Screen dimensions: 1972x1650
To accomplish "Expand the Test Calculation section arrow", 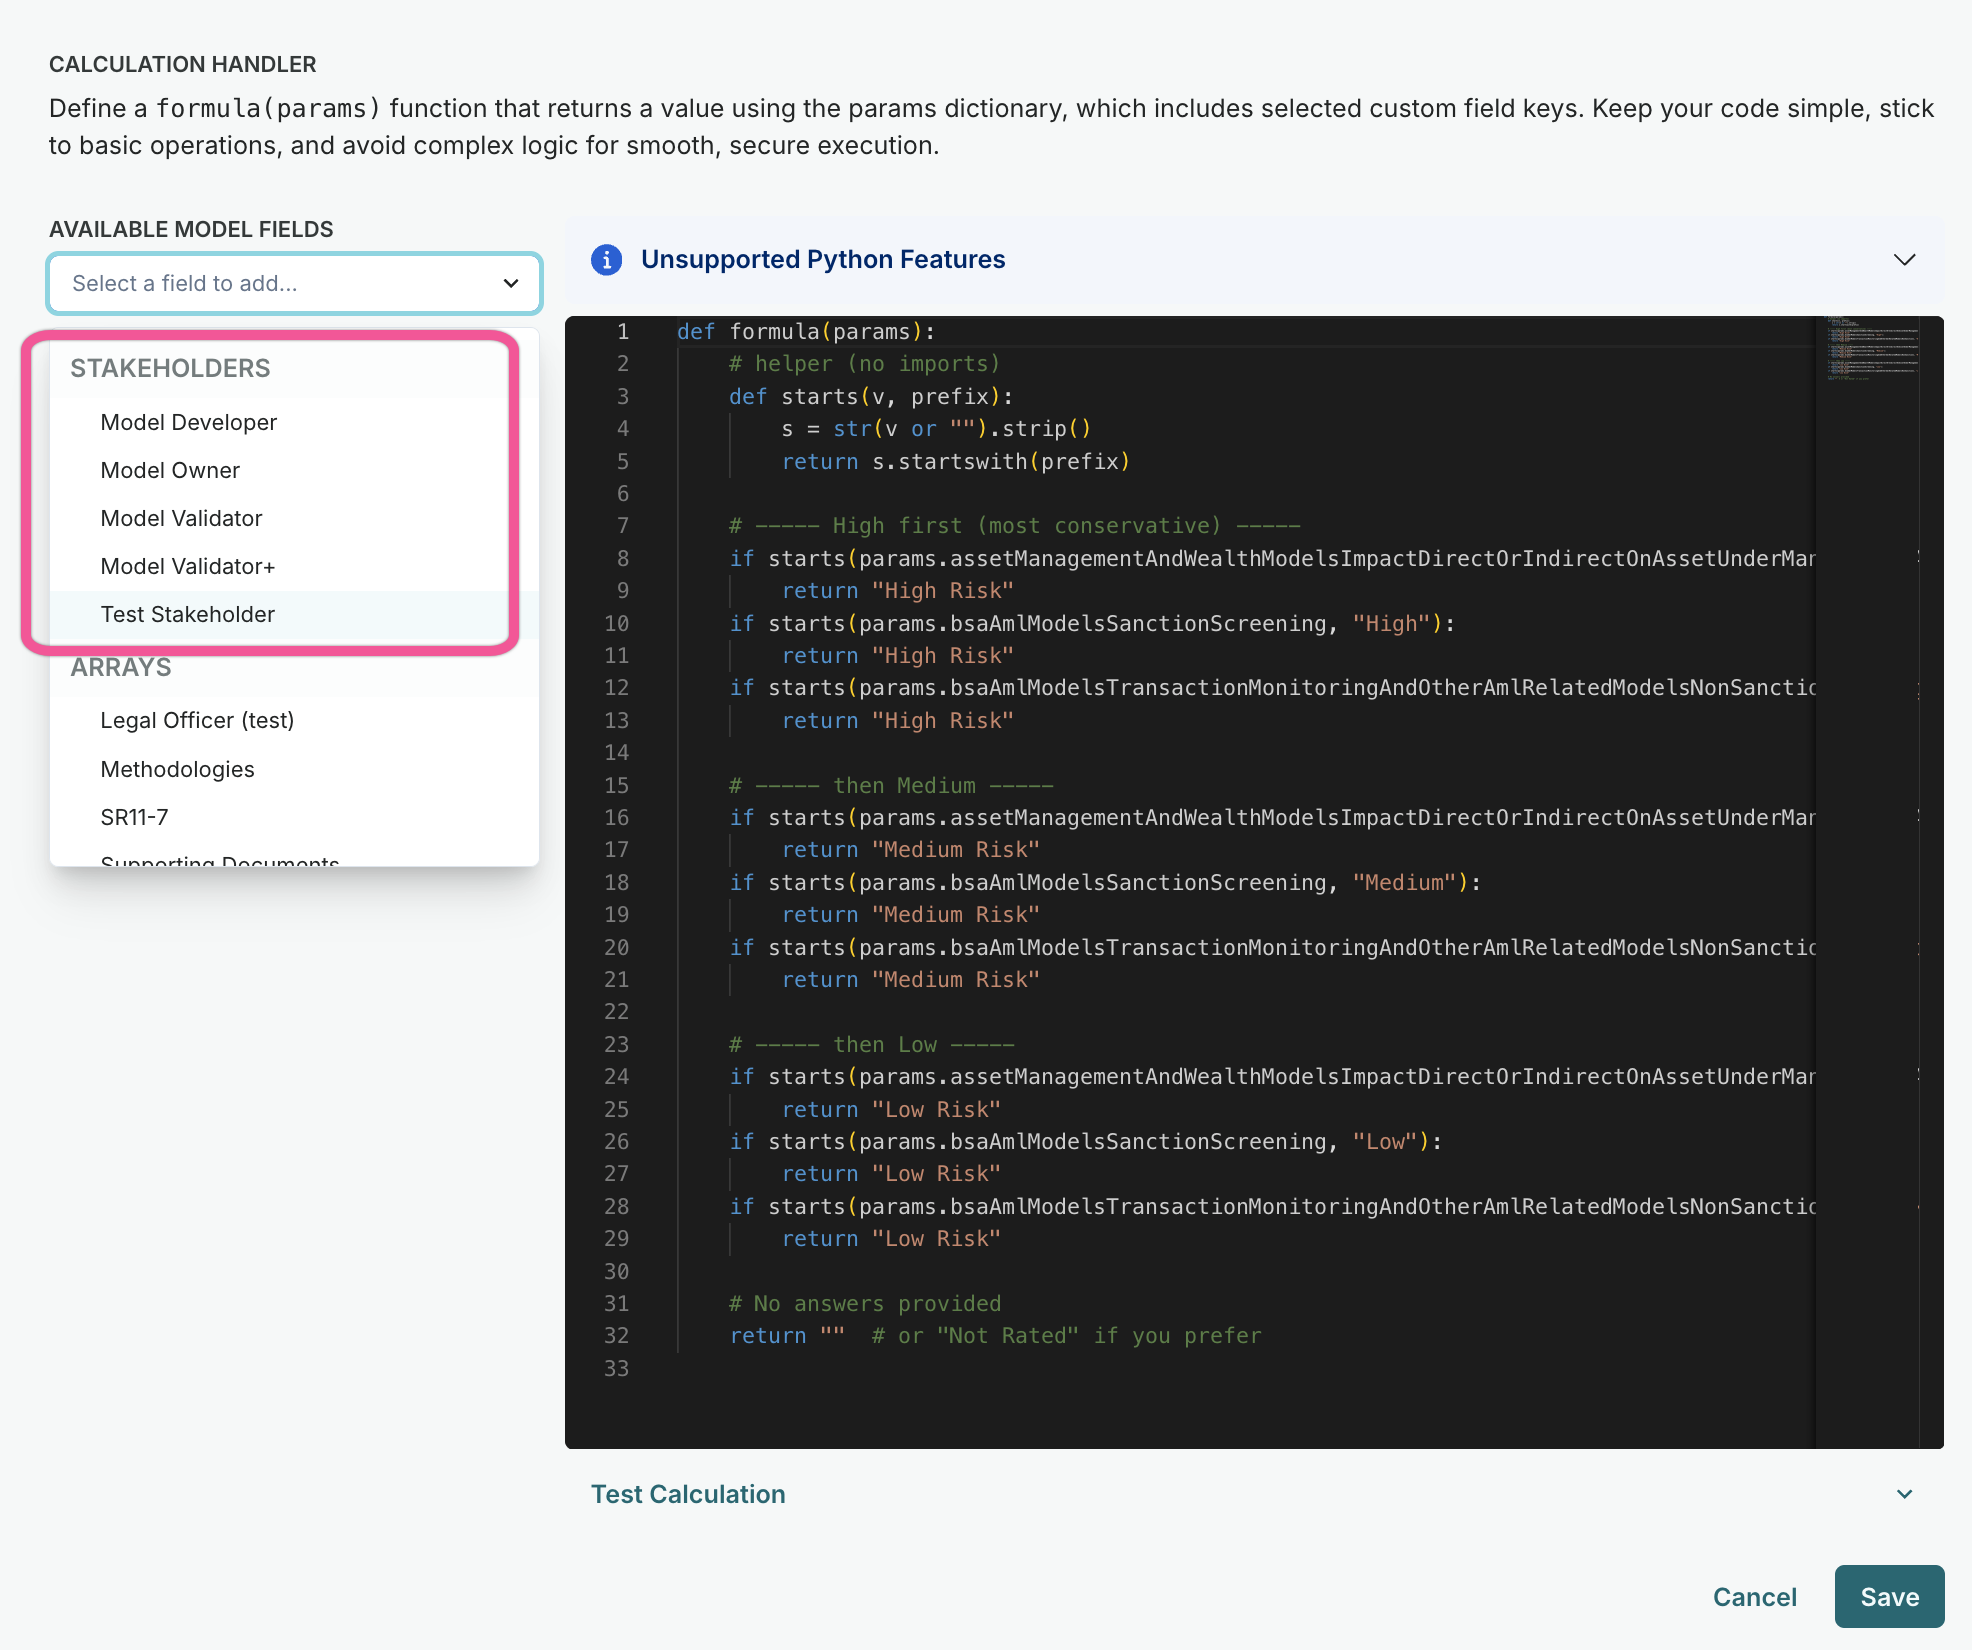I will [x=1904, y=1494].
